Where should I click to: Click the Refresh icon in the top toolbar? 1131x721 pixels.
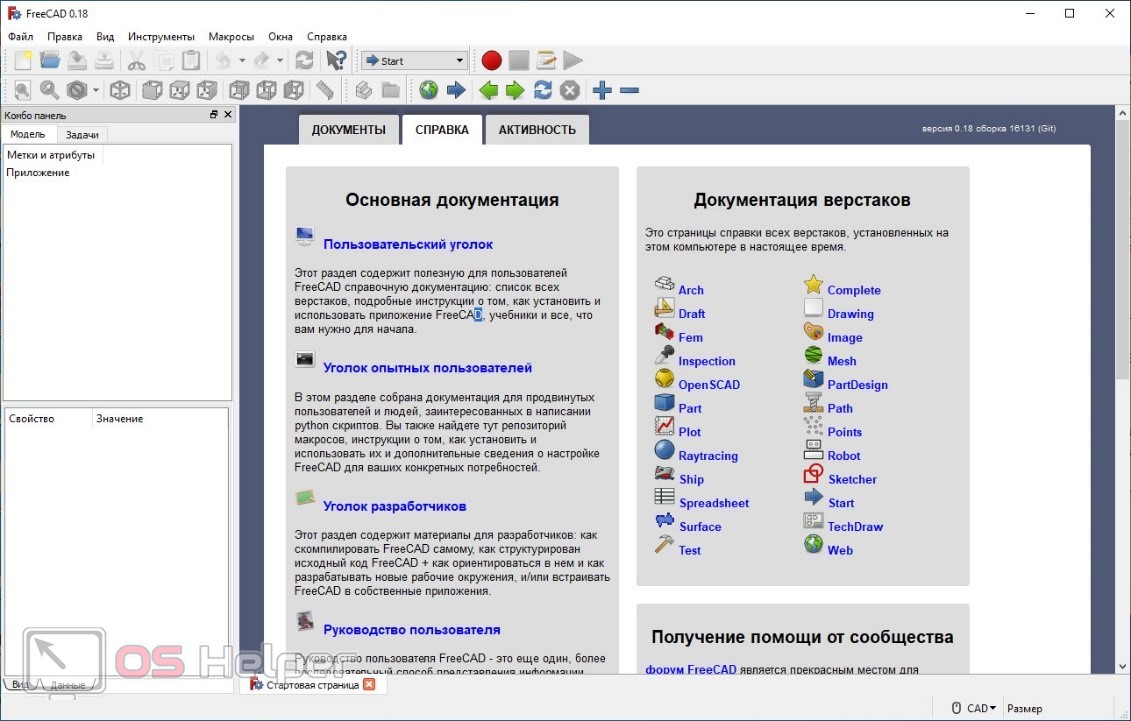coord(304,61)
